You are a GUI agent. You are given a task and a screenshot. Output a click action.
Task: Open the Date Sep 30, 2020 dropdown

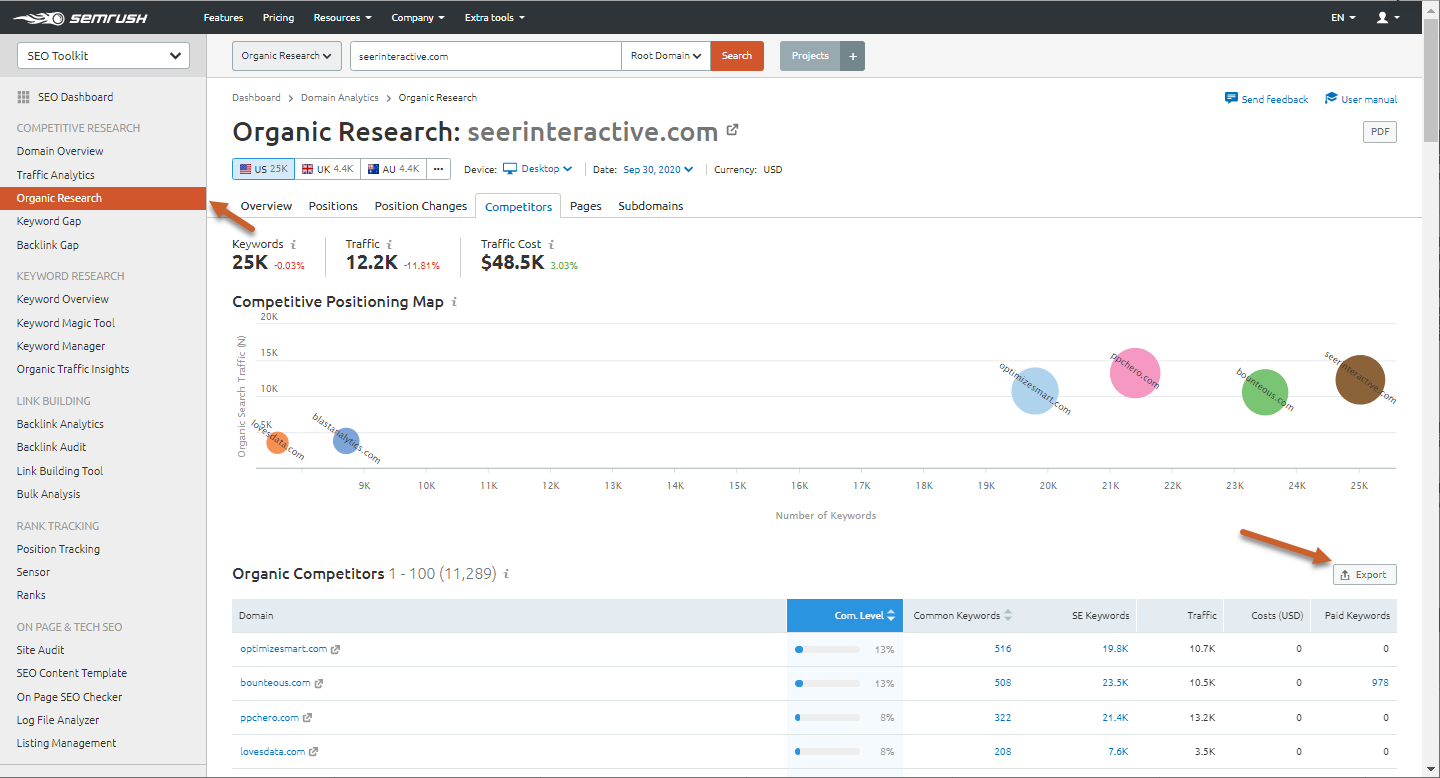(x=658, y=170)
